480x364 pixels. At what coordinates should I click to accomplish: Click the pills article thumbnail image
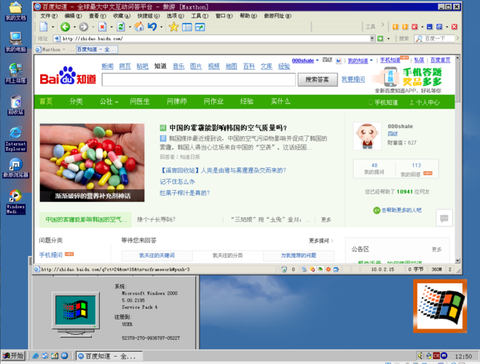click(x=92, y=163)
